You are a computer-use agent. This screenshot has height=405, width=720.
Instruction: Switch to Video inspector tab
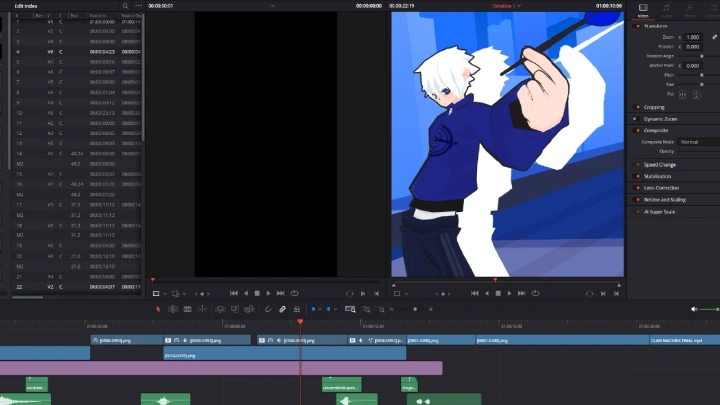coord(643,10)
